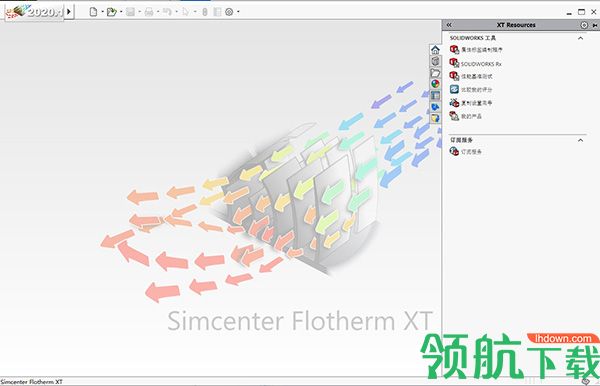The width and height of the screenshot is (600, 386).
Task: Click the Simcenter Flotherm XT status bar text
Action: [31, 382]
